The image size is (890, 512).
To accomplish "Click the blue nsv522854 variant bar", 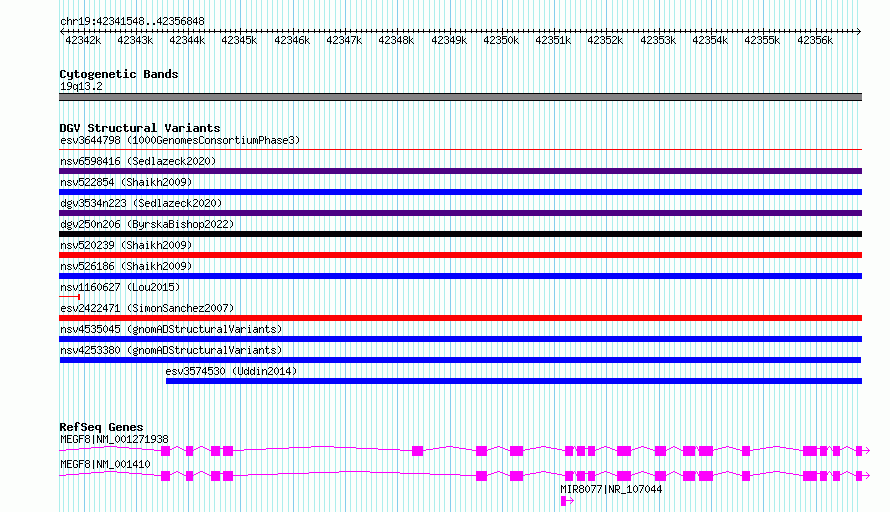I will click(460, 192).
